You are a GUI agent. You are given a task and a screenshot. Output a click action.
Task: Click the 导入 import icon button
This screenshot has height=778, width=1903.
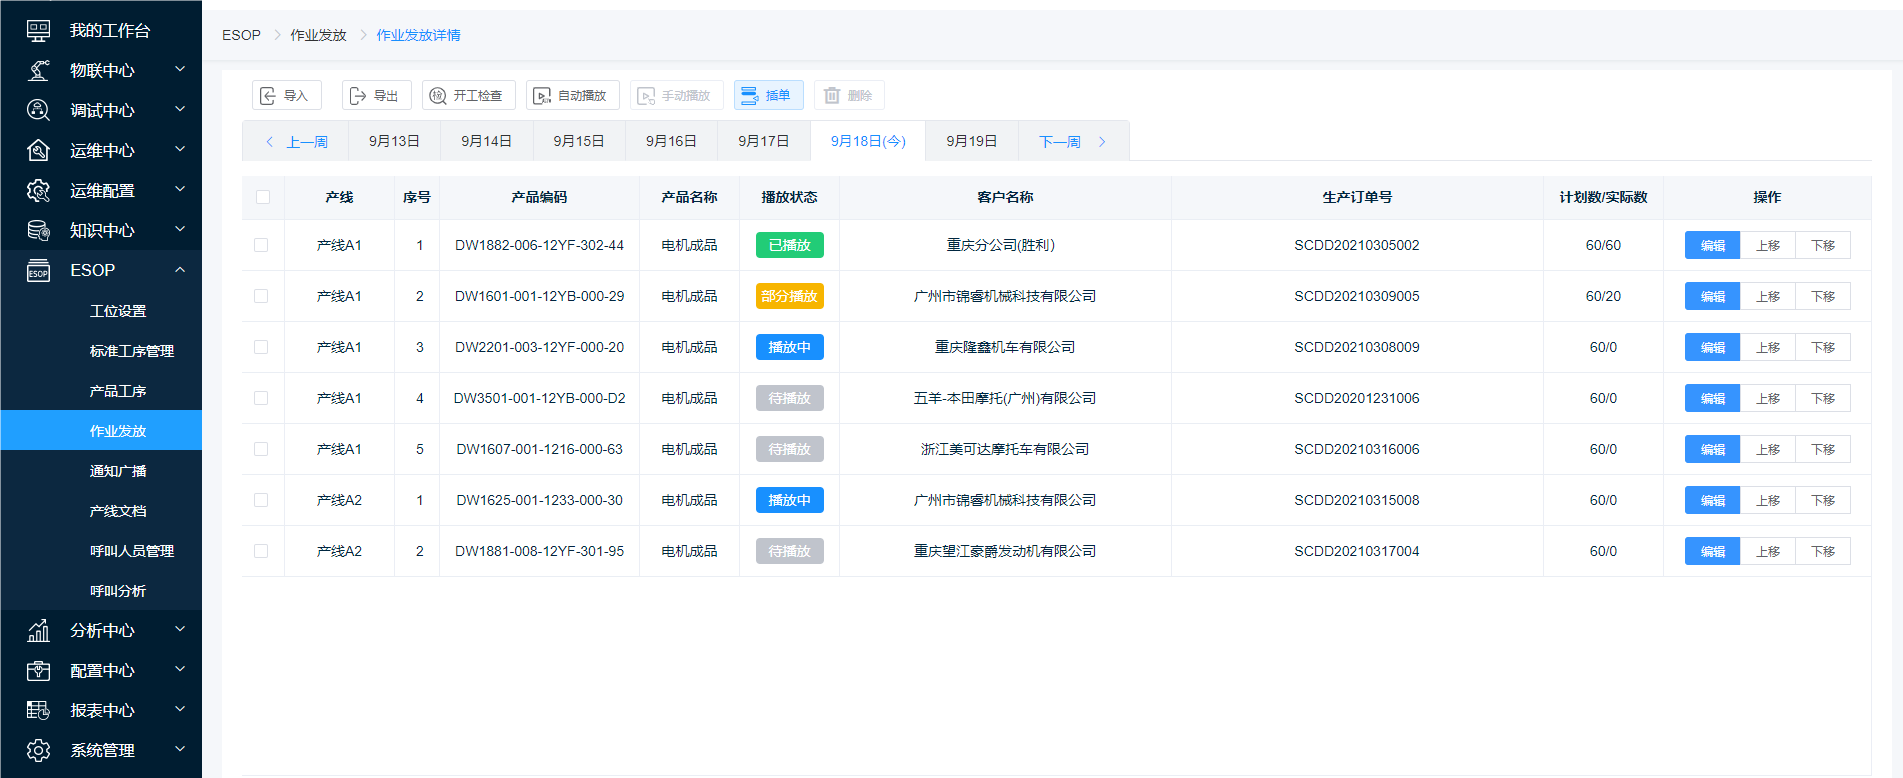coord(268,96)
